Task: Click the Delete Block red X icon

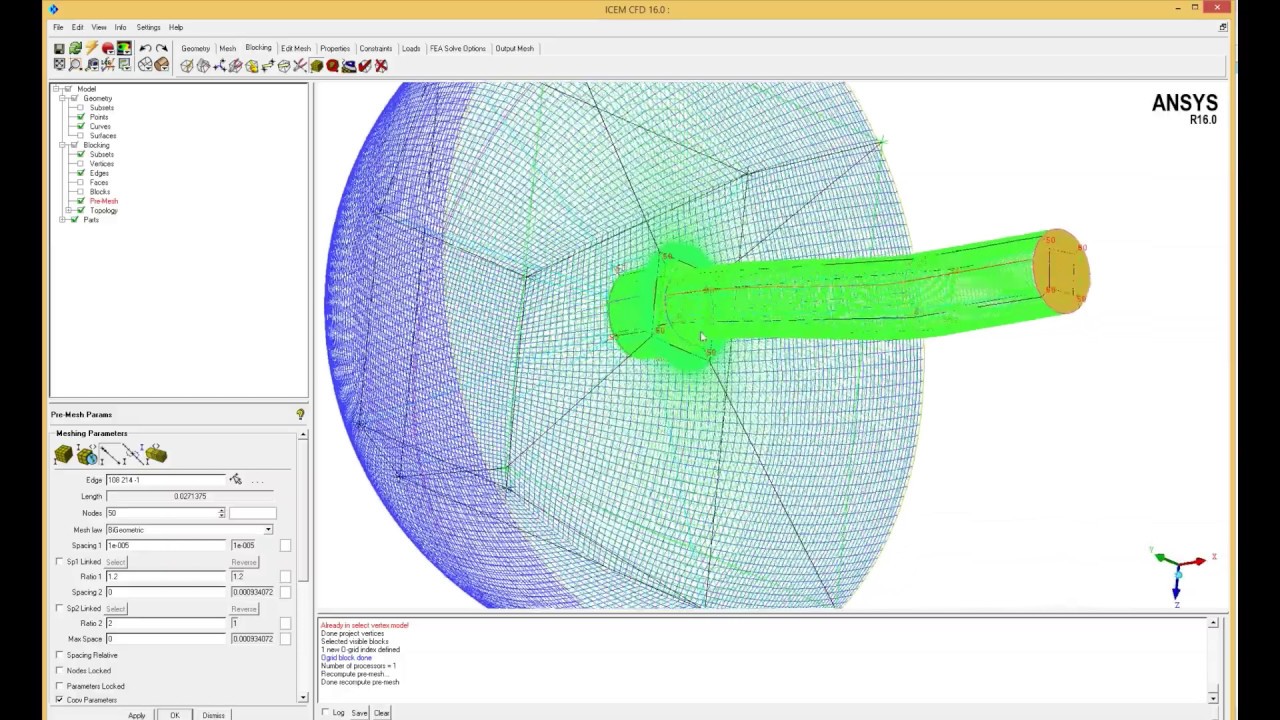Action: click(381, 66)
